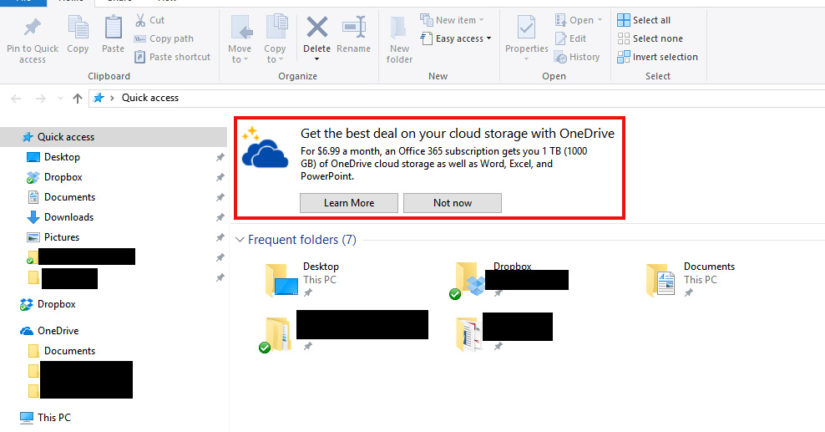This screenshot has width=825, height=432.
Task: Click the Copy icon in Clipboard group
Action: 78,27
